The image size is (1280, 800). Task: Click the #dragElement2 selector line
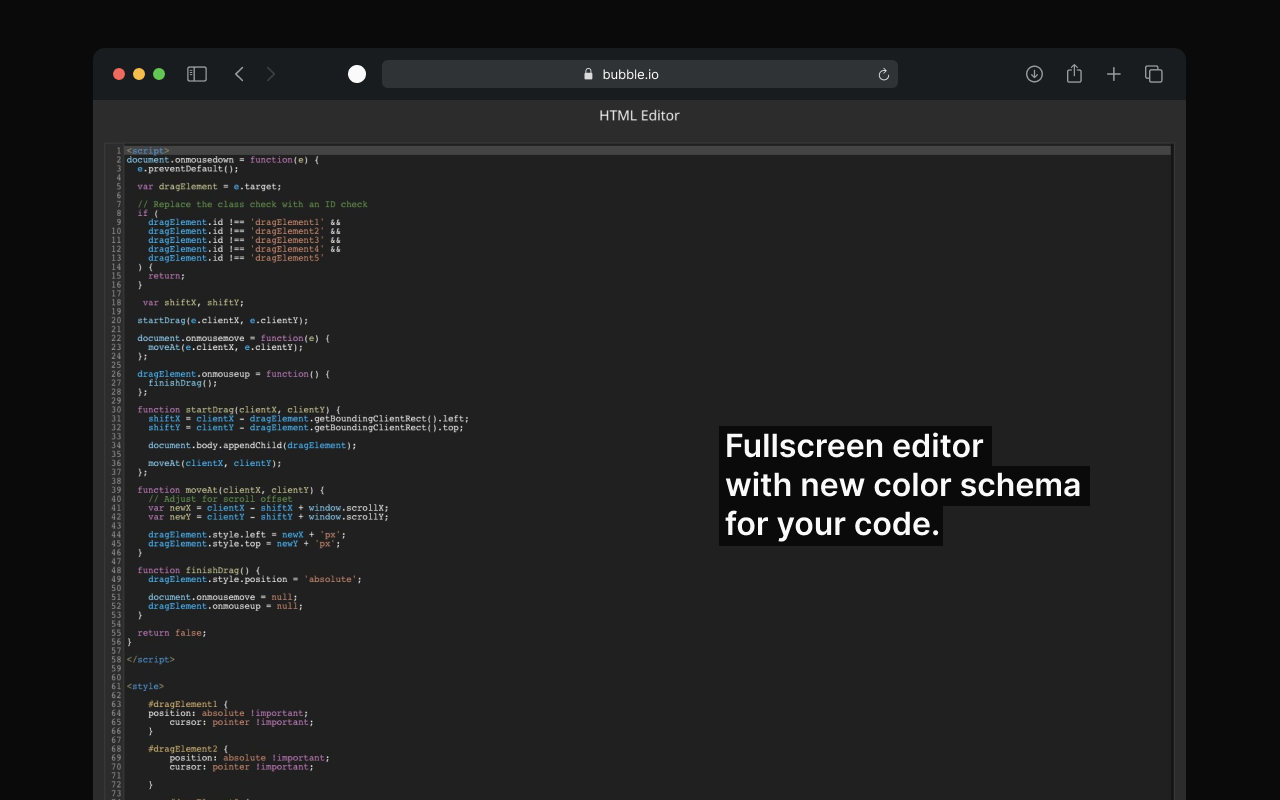coord(188,749)
